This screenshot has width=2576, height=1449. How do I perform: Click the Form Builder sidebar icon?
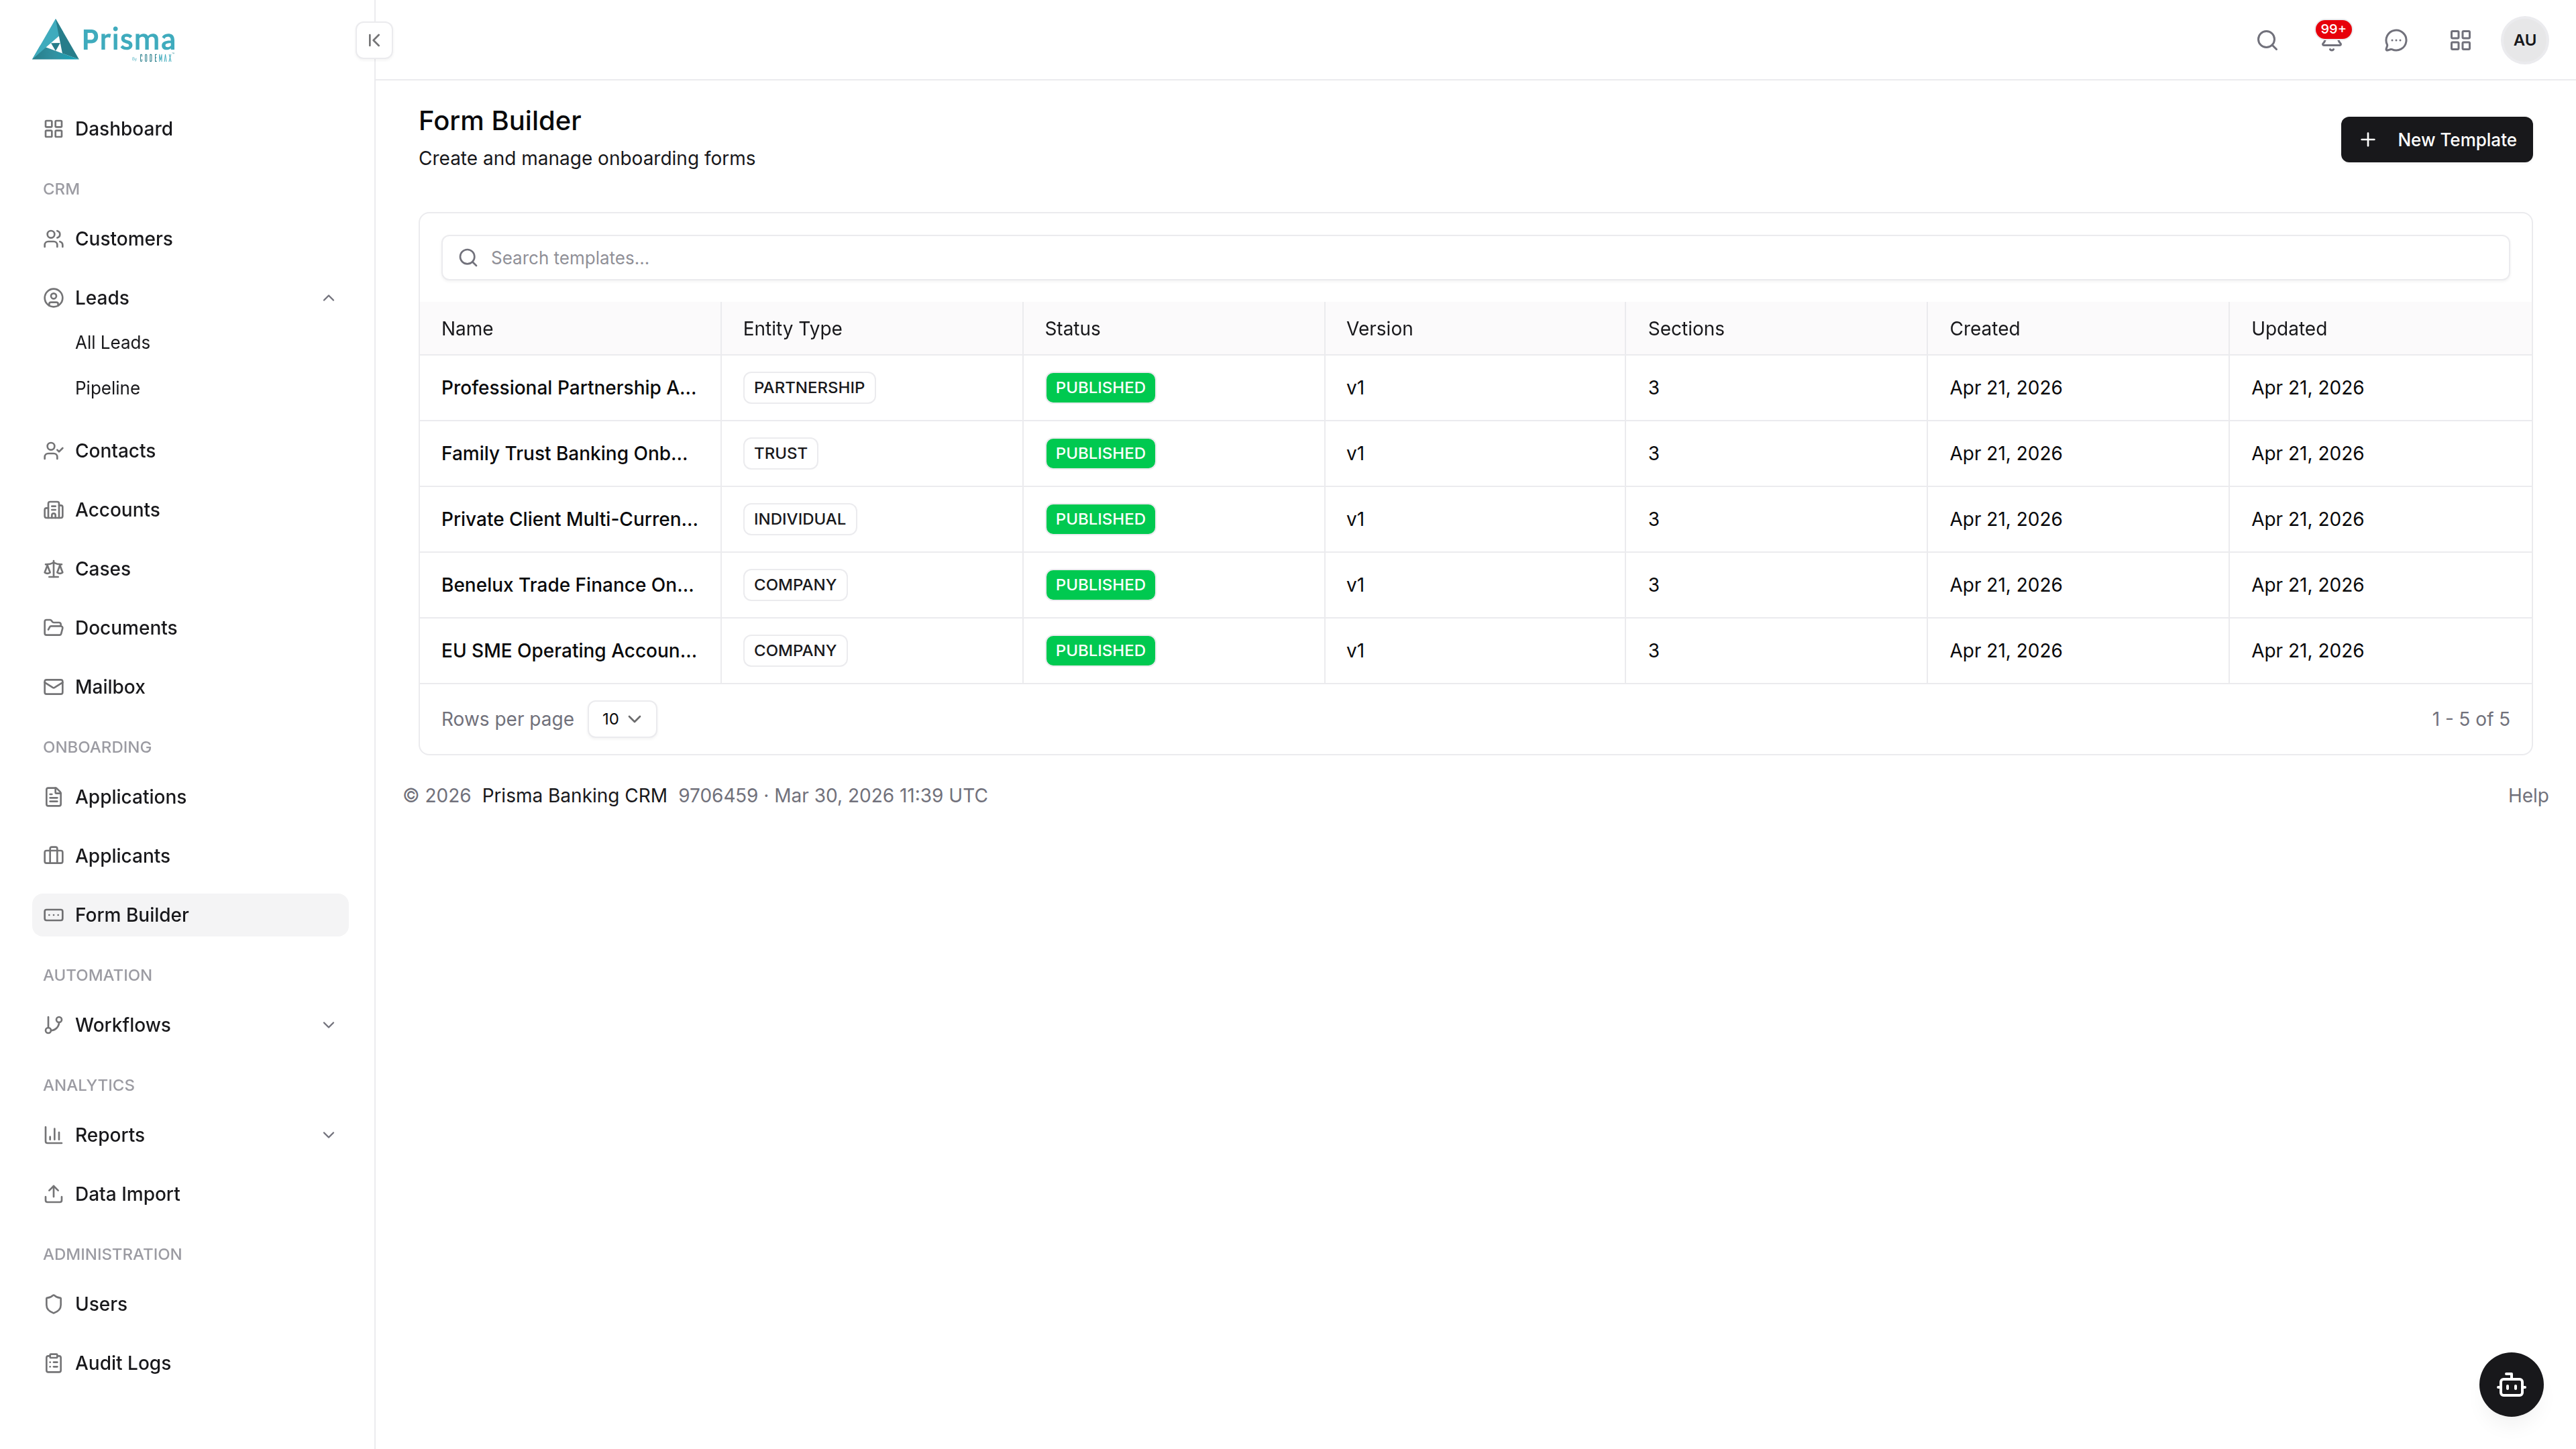[54, 915]
